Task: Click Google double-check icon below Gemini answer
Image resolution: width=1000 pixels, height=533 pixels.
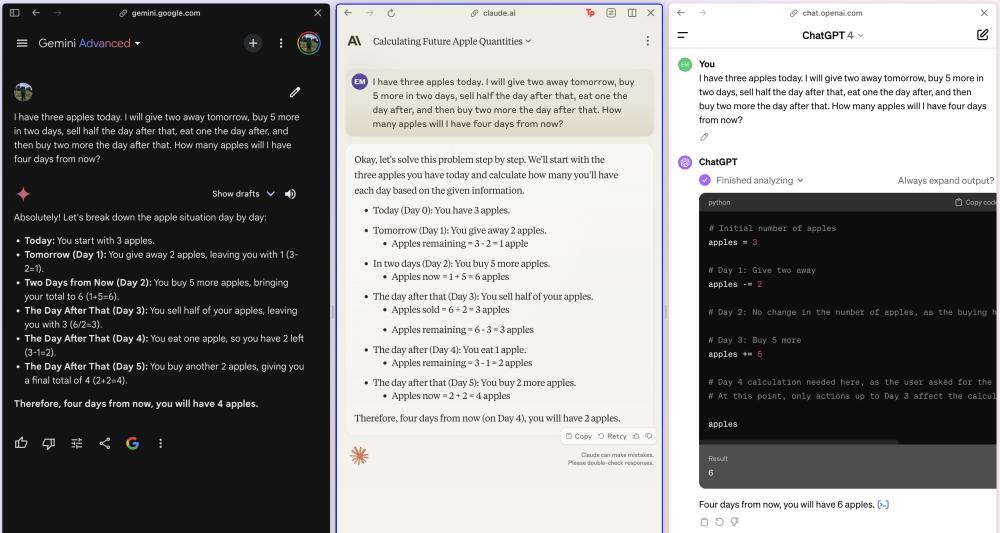Action: [132, 443]
